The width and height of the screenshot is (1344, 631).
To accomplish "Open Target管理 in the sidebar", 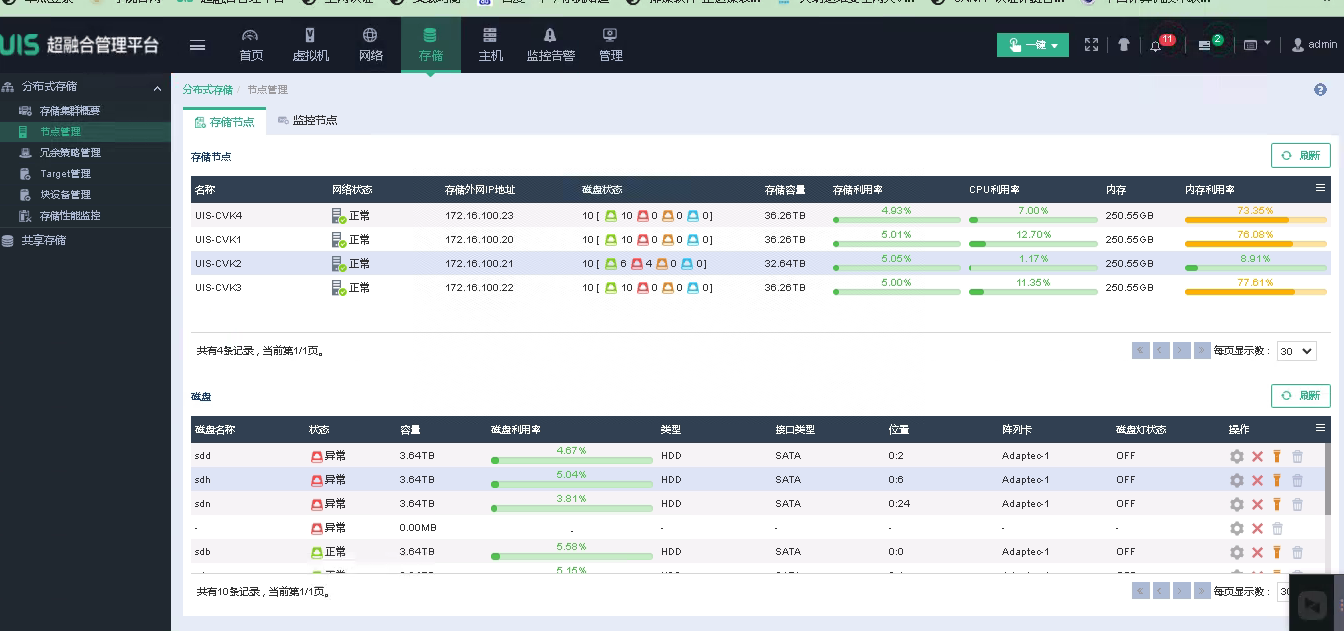I will 65,174.
